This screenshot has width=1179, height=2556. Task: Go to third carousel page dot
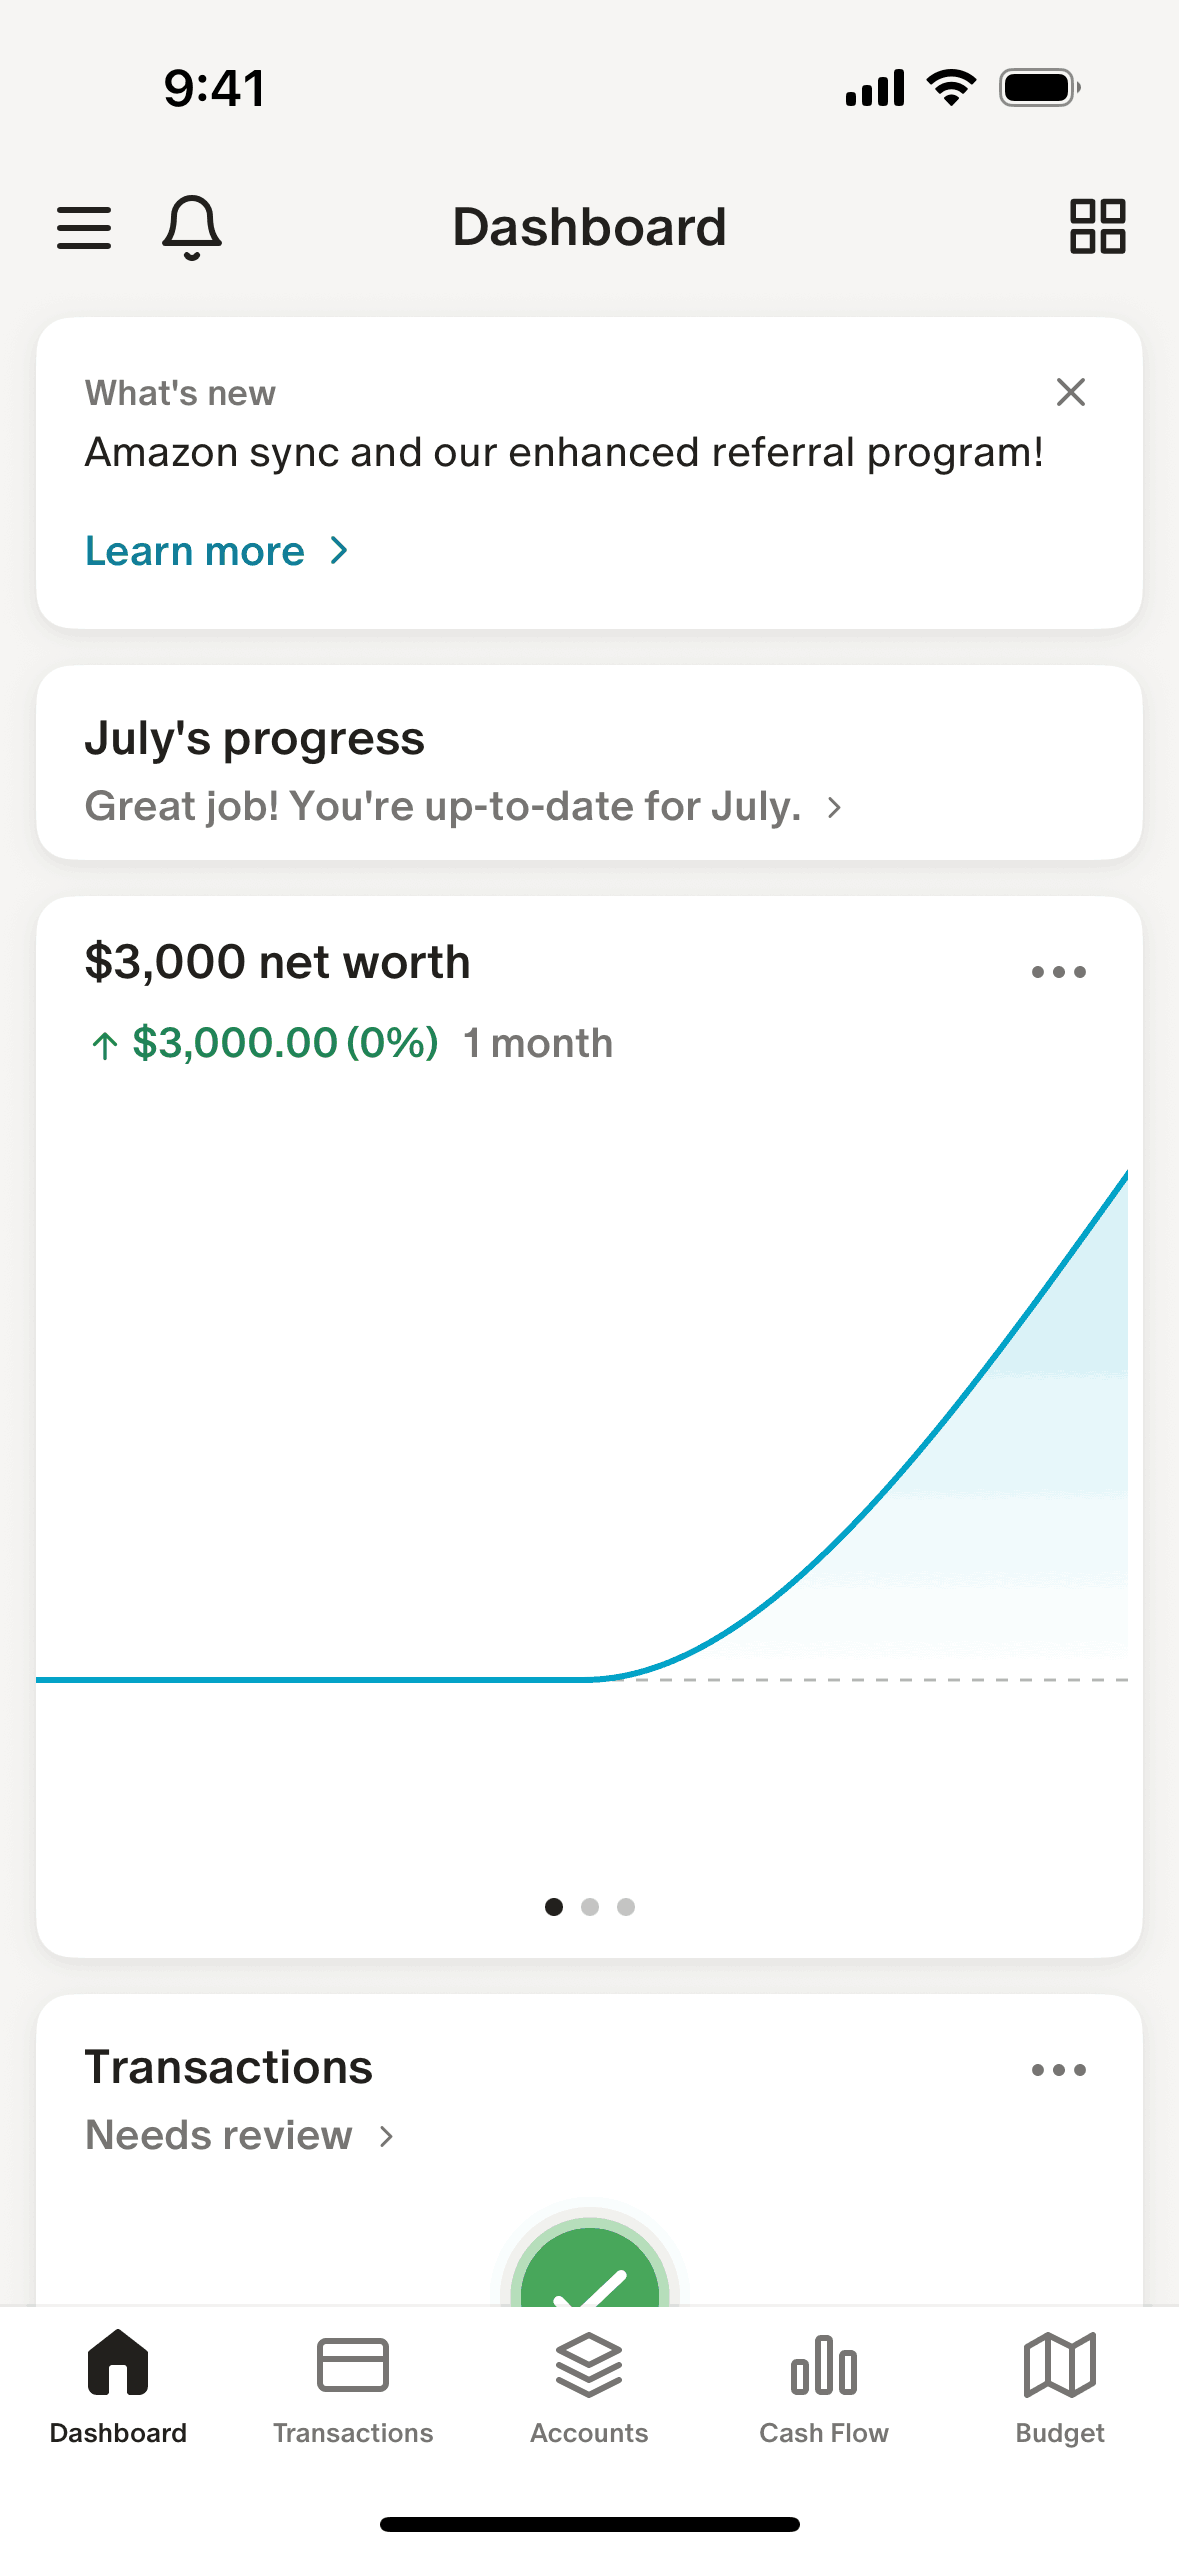(x=626, y=1907)
